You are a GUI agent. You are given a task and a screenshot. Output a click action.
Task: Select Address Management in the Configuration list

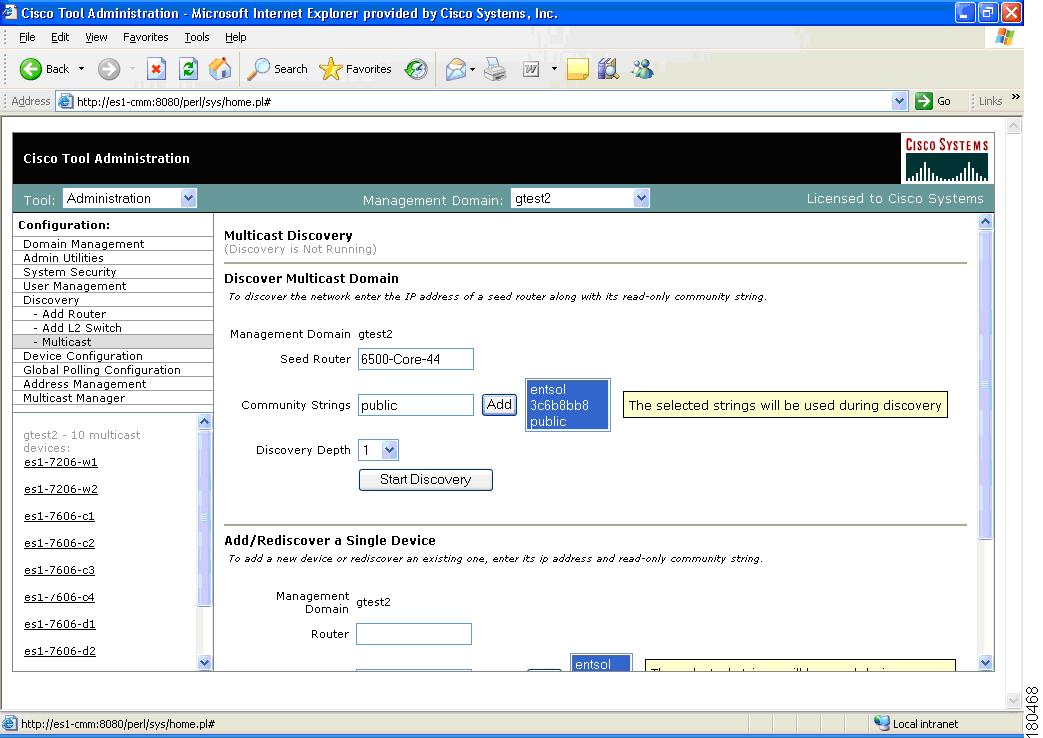[x=113, y=384]
